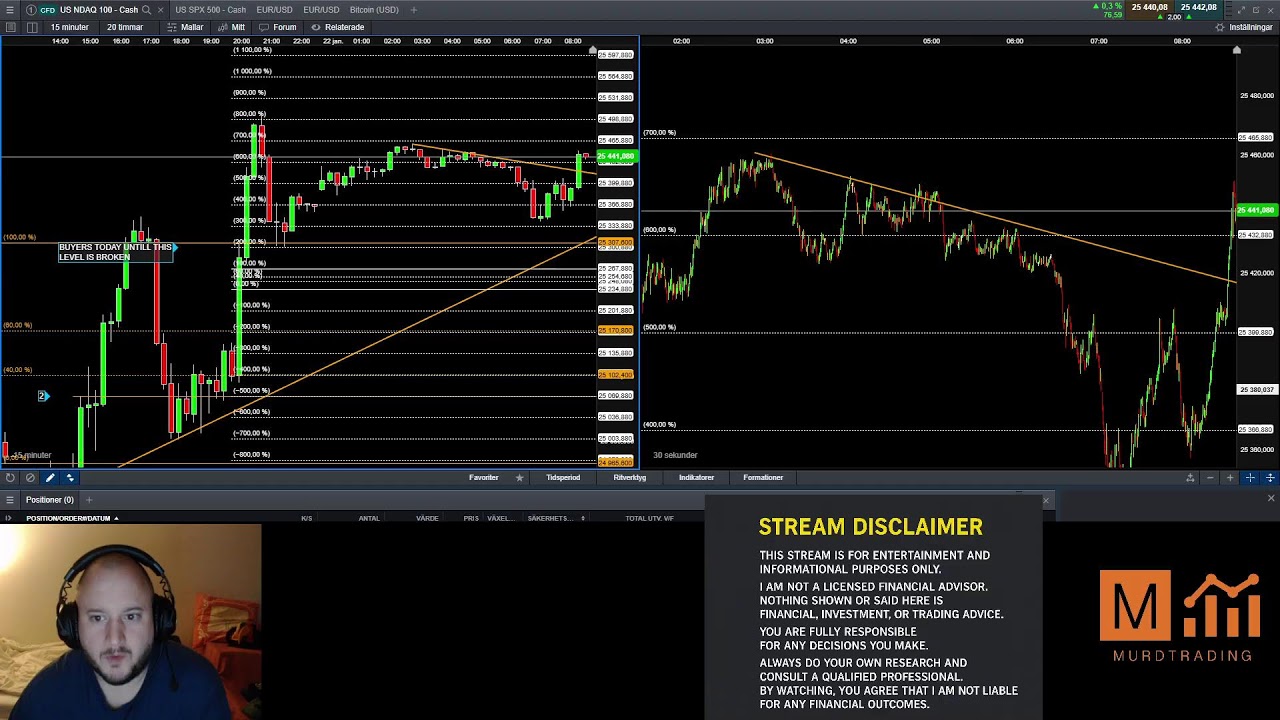Click current price label 25 441,080 left chart
Screen dimensions: 1280x720
(x=616, y=156)
